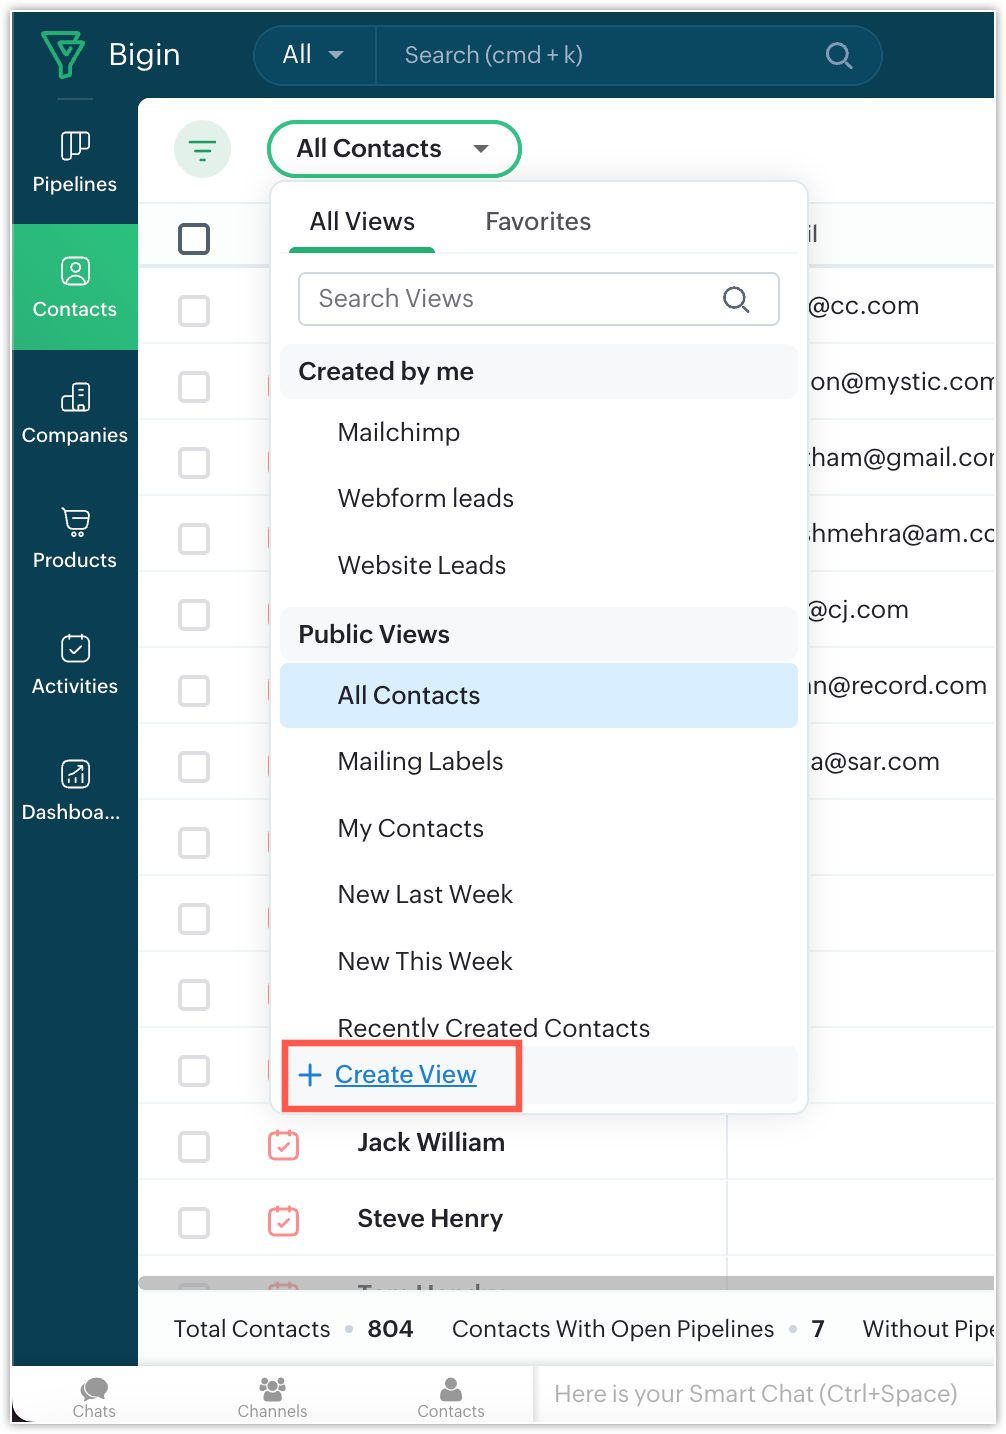Open the Products module

75,538
